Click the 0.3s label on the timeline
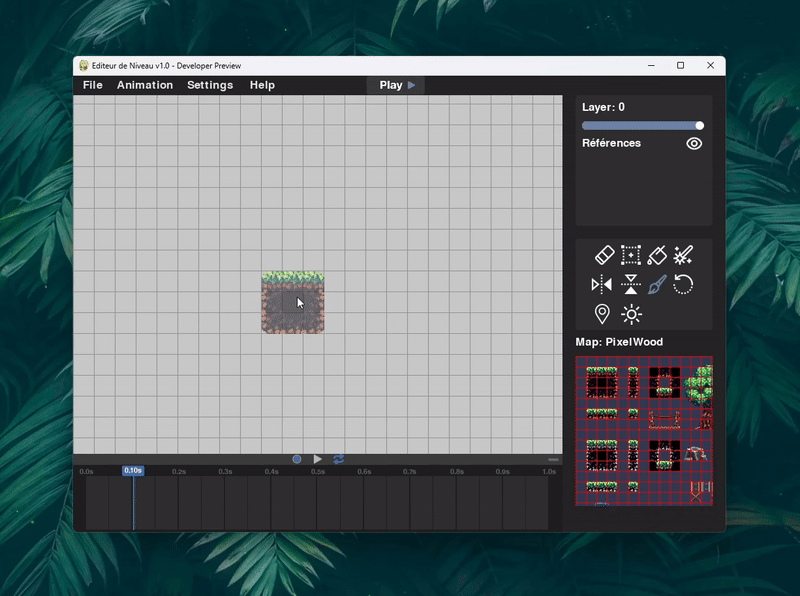 pos(225,471)
